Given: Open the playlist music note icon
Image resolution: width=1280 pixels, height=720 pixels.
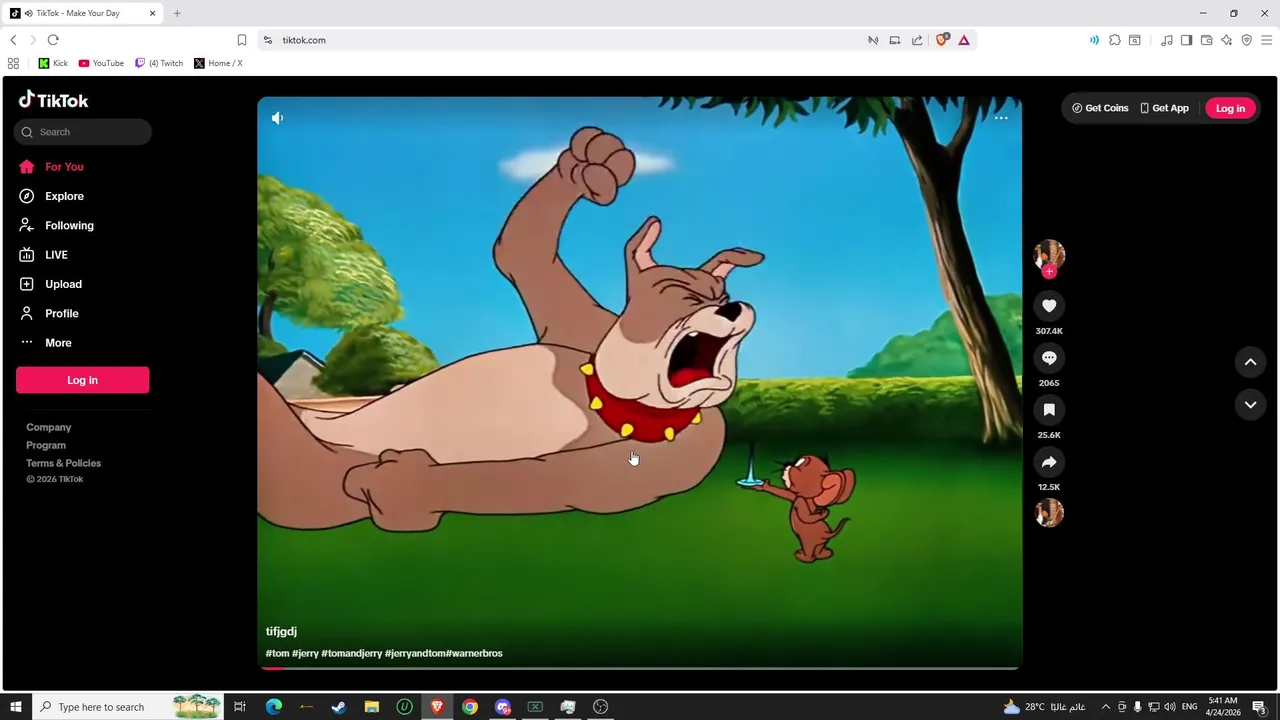Looking at the screenshot, I should [1167, 40].
